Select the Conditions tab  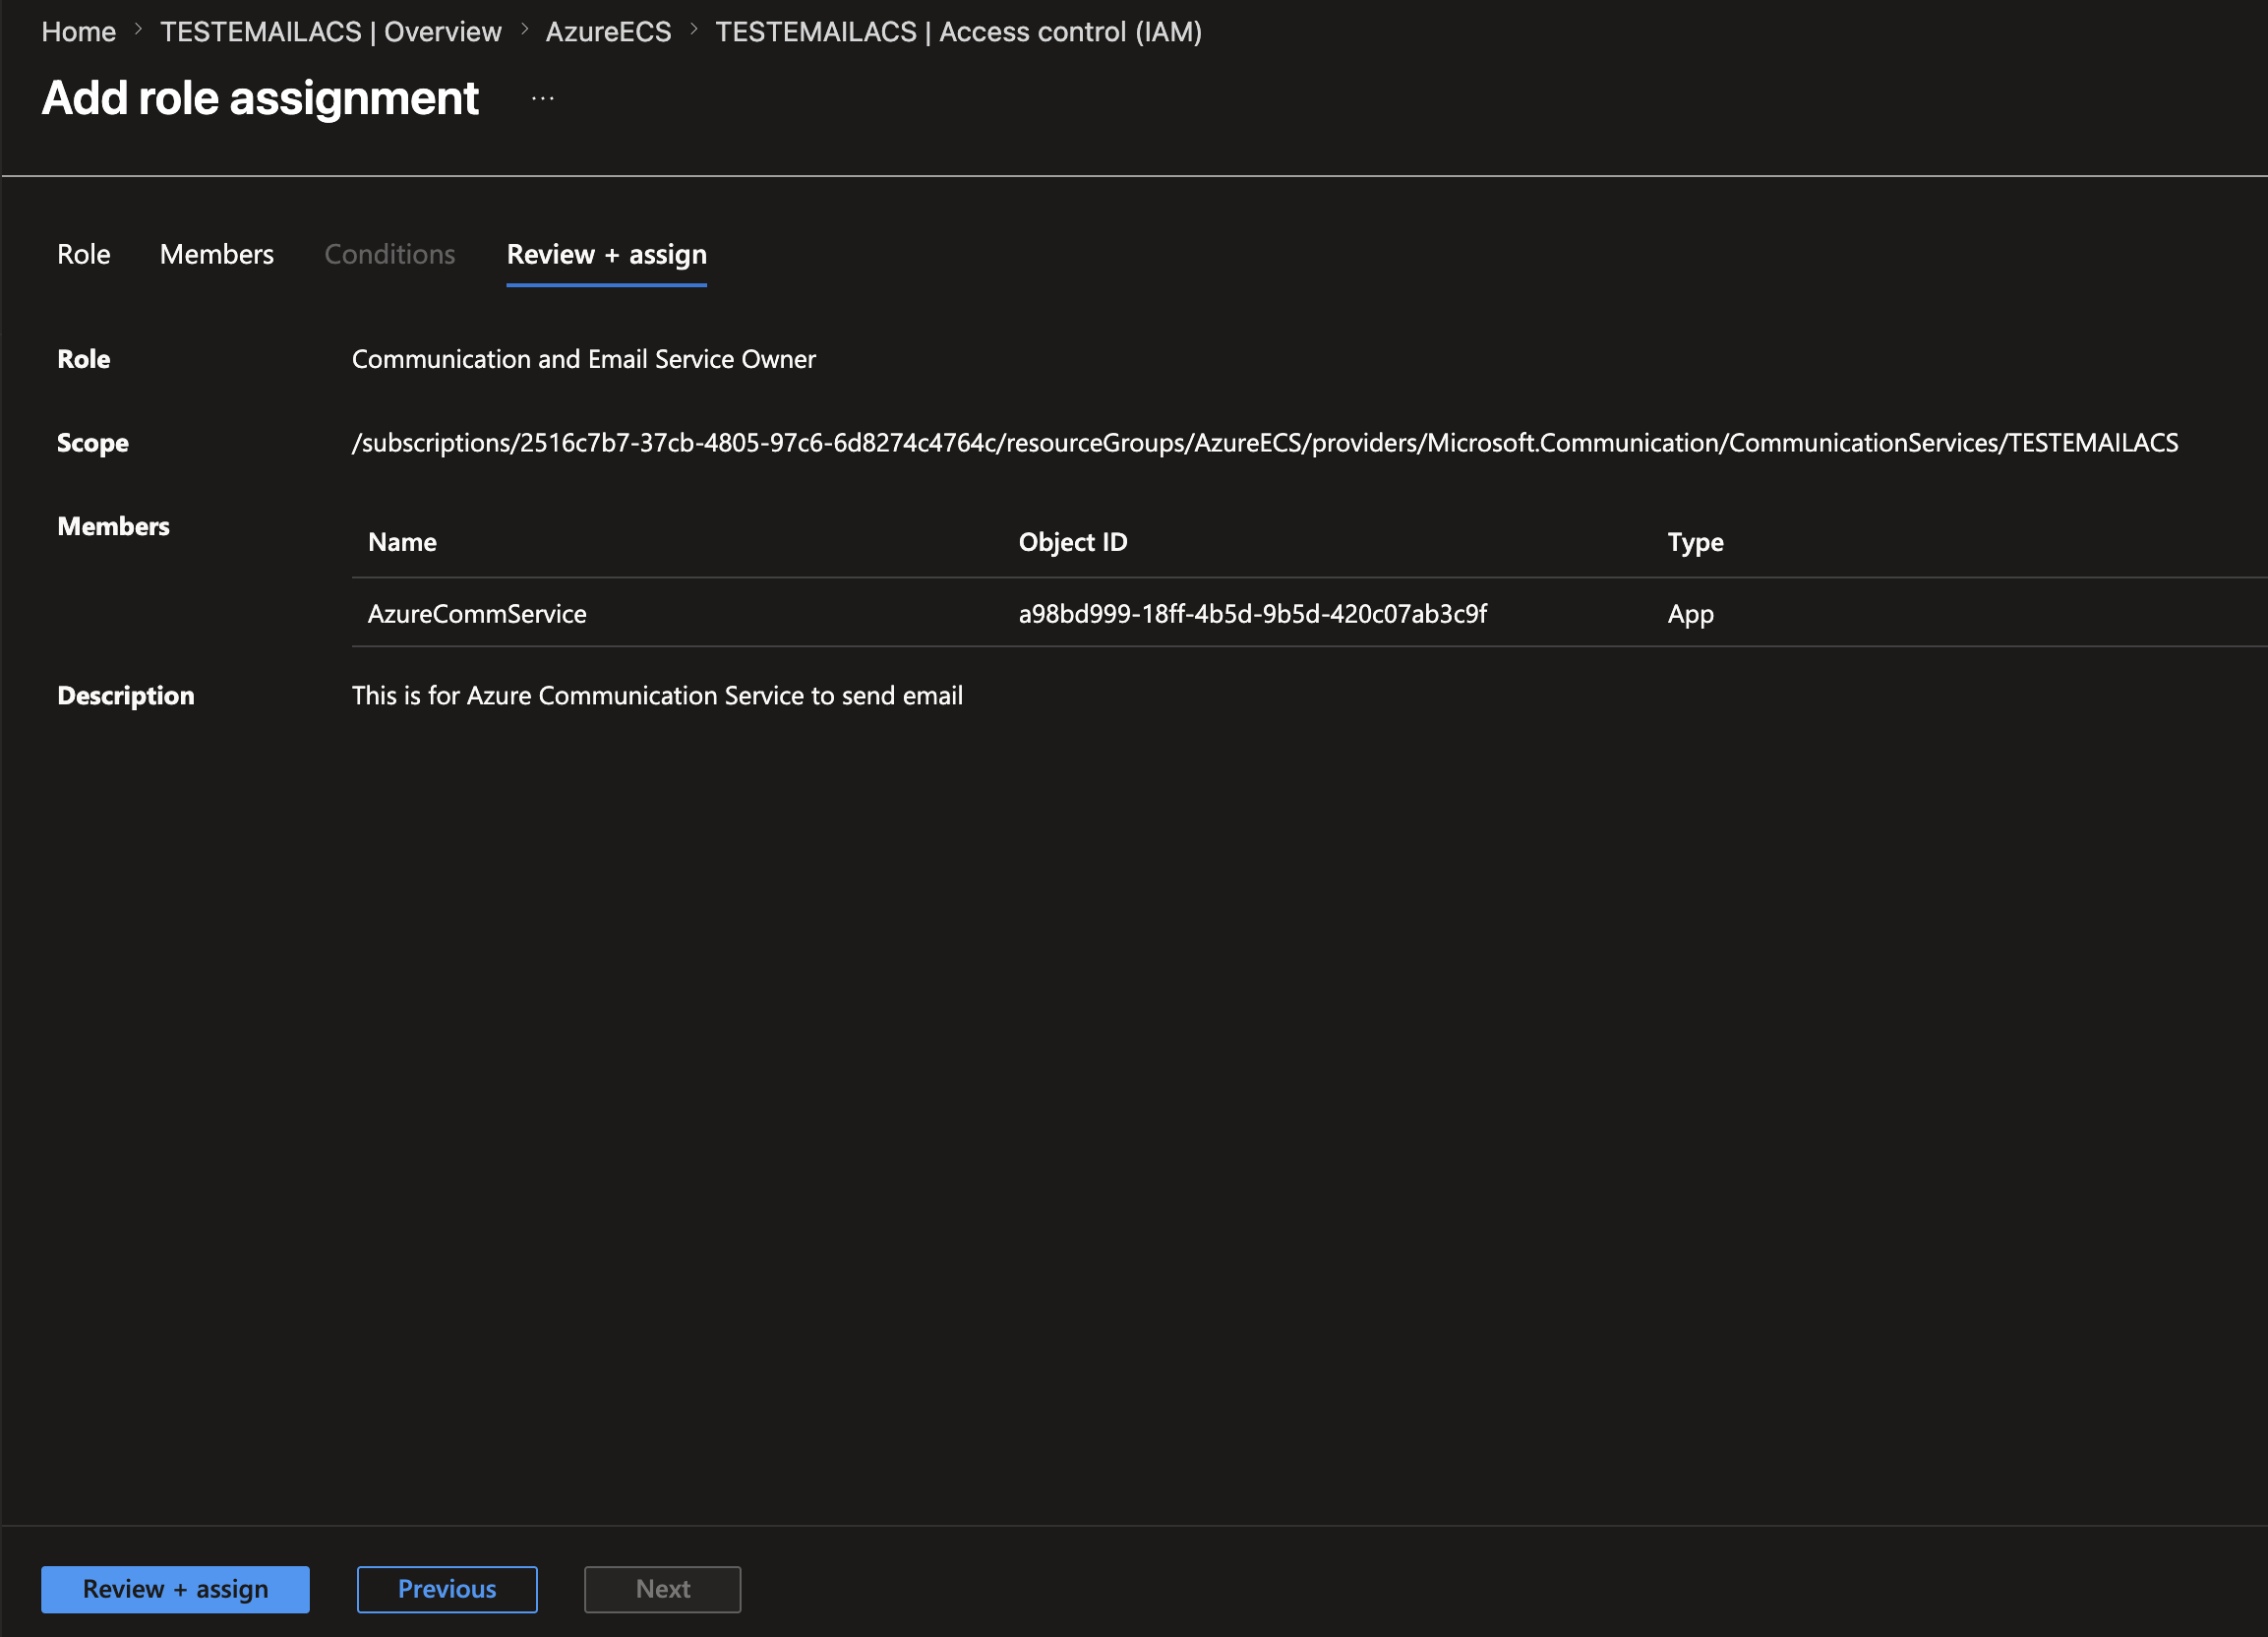pyautogui.click(x=390, y=254)
